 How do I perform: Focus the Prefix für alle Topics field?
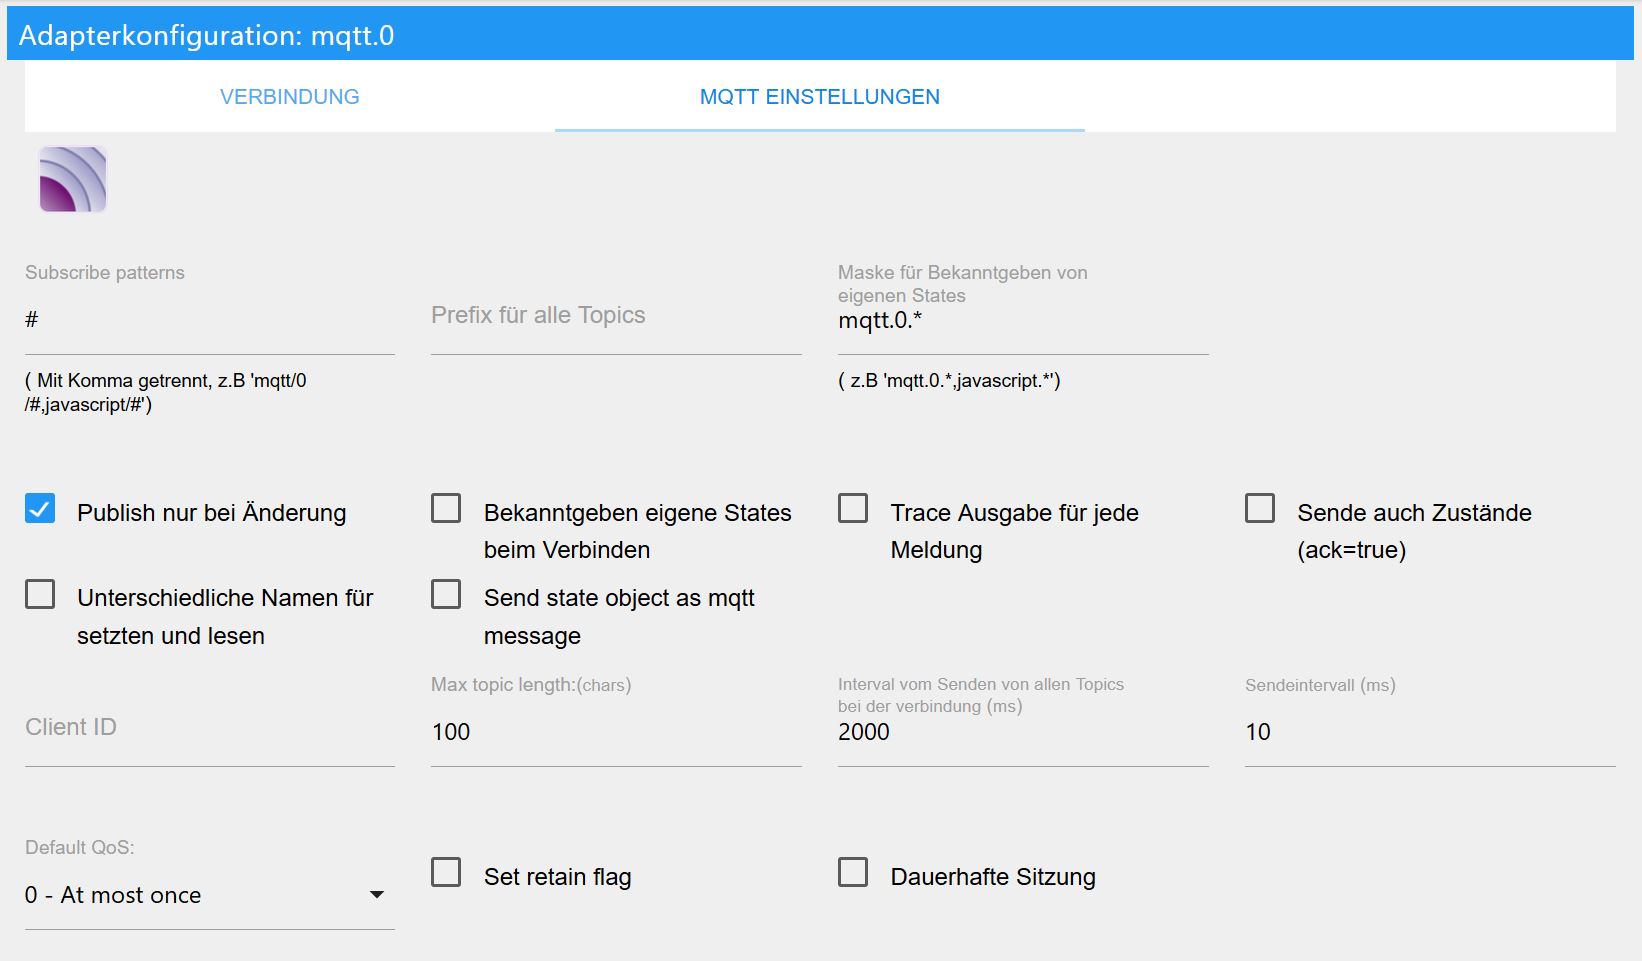click(615, 316)
